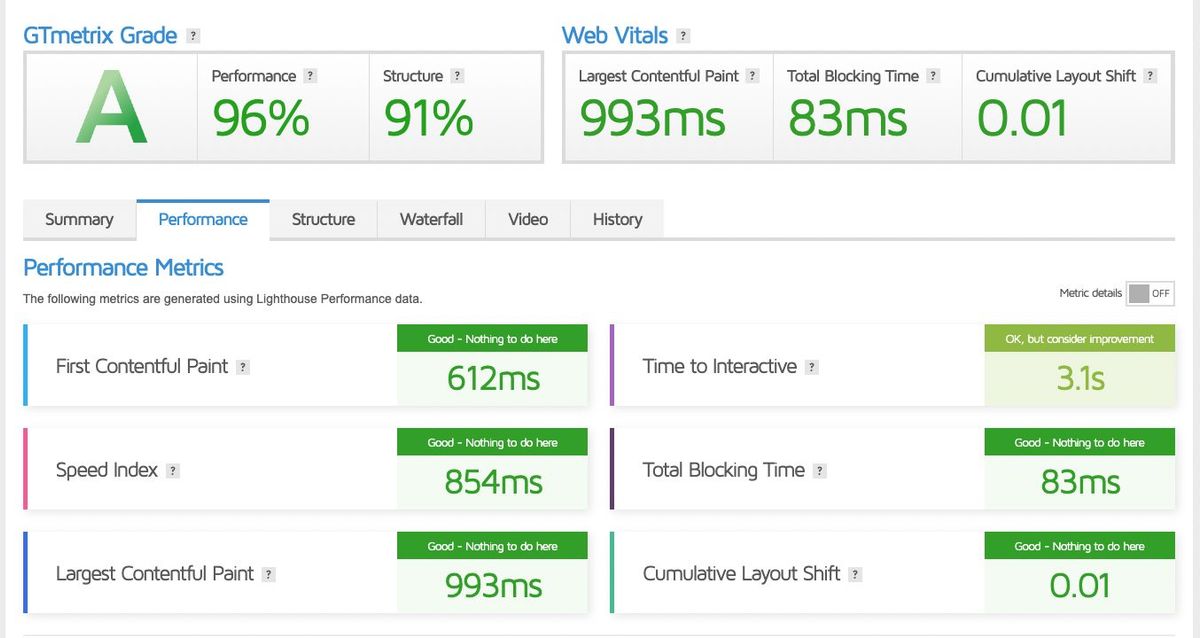
Task: Select the Structure tab
Action: point(323,220)
